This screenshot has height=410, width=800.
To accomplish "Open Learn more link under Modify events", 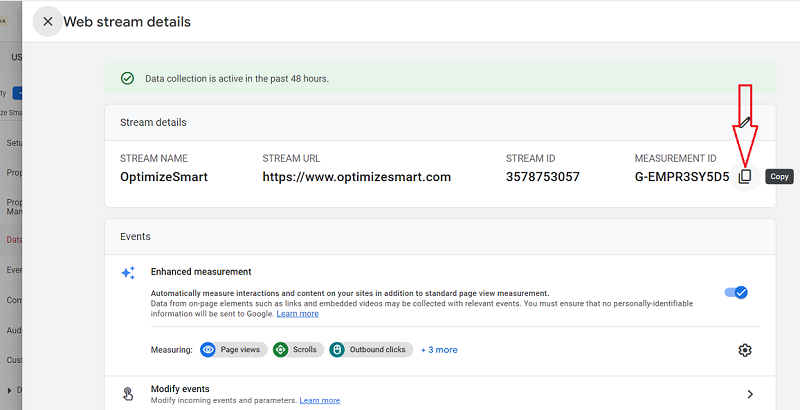I will coord(319,401).
